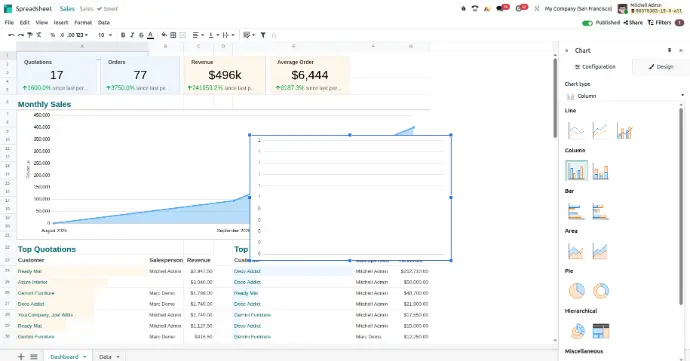This screenshot has height=361, width=690.
Task: Select the Area chart type
Action: coord(576,251)
